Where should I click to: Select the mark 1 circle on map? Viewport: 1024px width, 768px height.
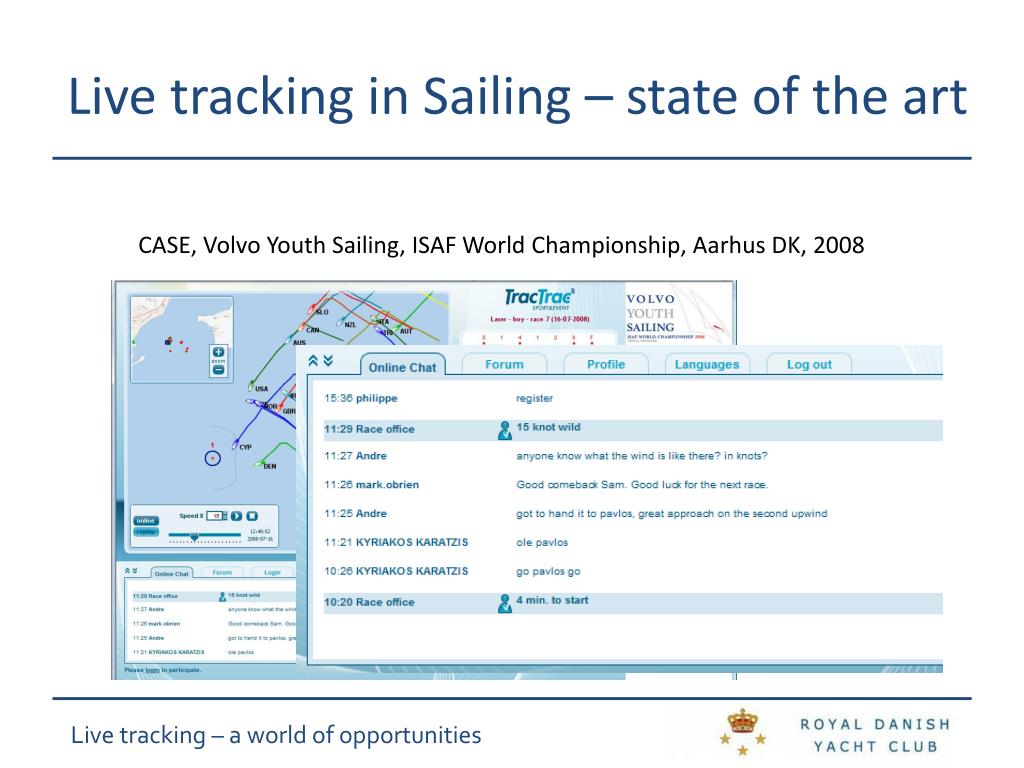pyautogui.click(x=212, y=458)
